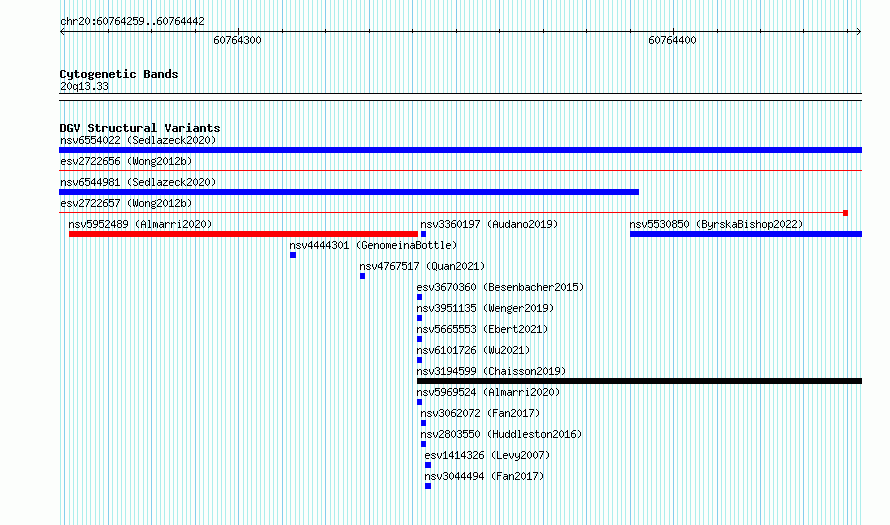The image size is (890, 525).
Task: Click the red end marker of esv2722657
Action: tap(845, 213)
